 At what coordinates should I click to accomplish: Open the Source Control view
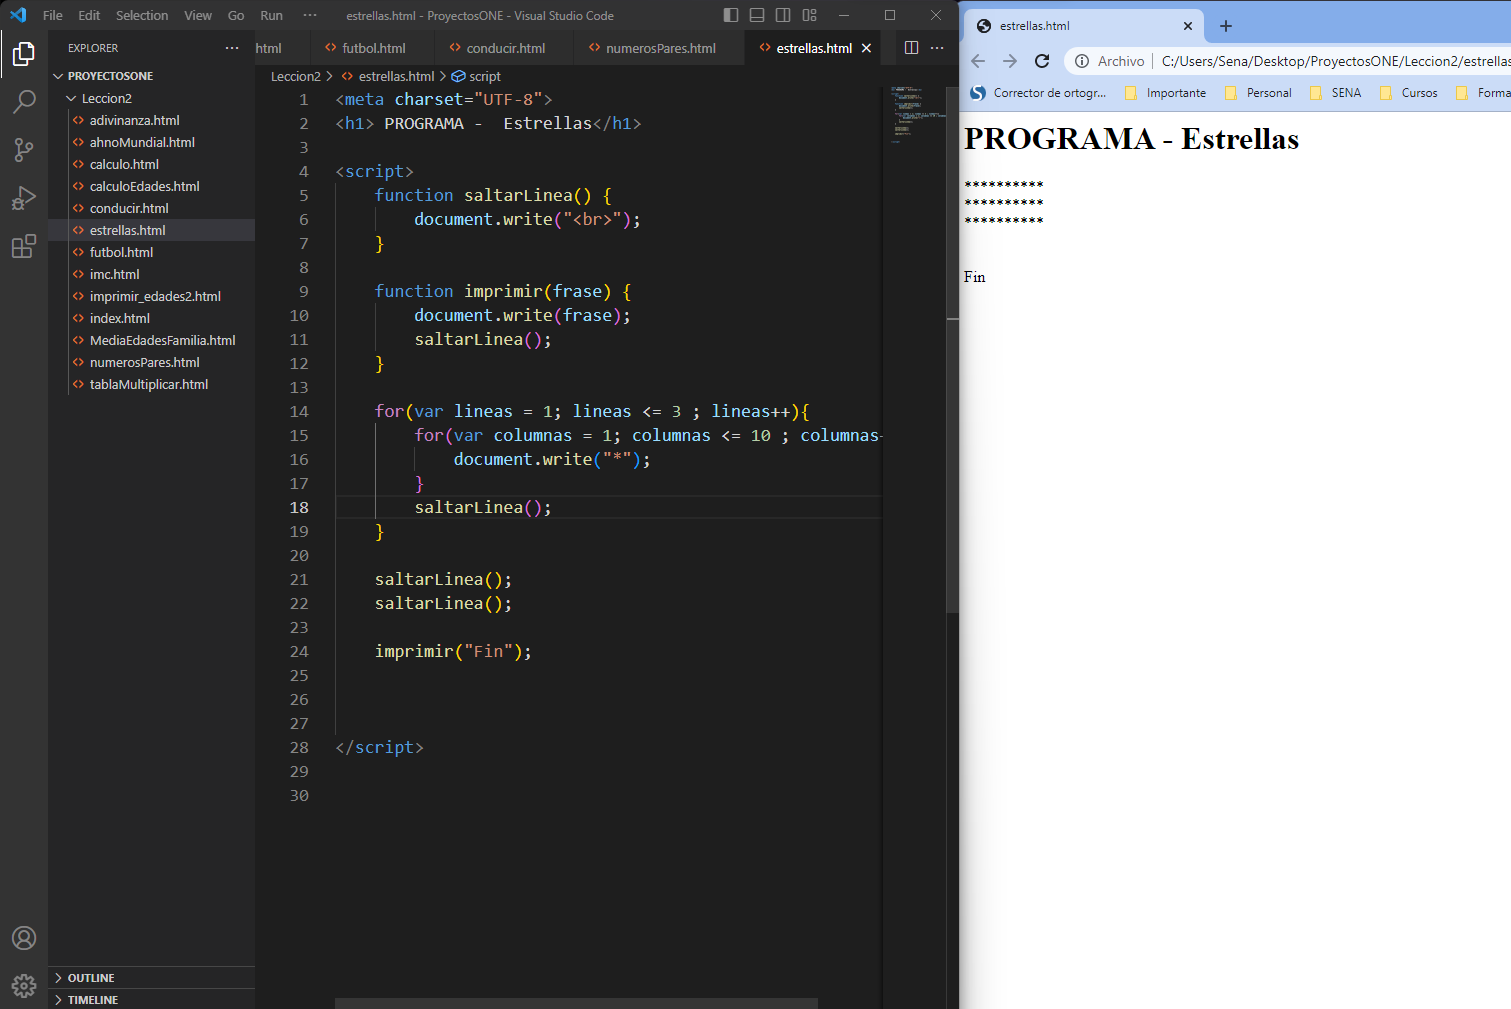(x=24, y=149)
